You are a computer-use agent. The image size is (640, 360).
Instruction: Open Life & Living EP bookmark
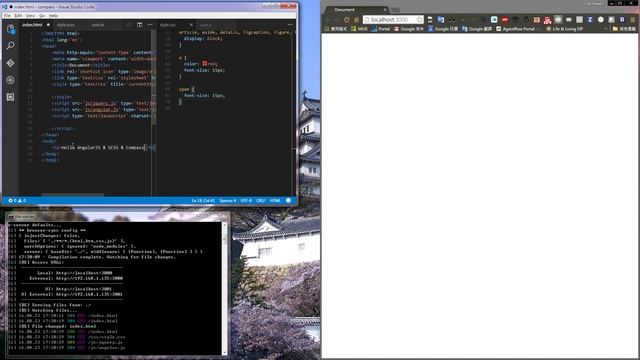coord(564,29)
